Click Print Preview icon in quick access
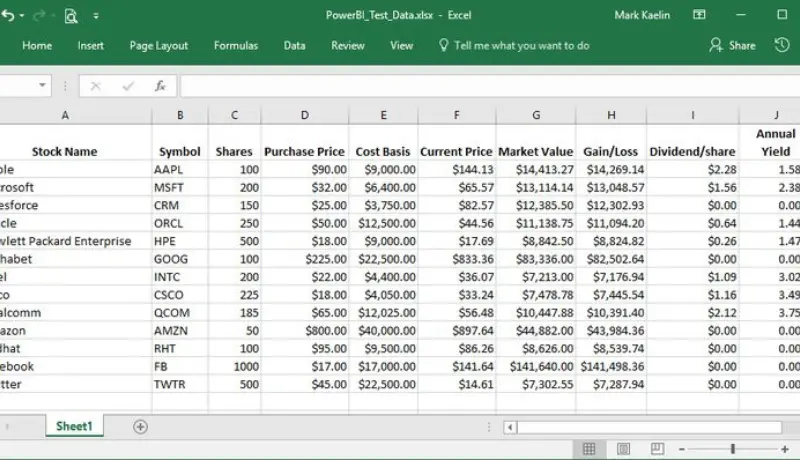Screen dimensions: 800x460 pos(71,16)
